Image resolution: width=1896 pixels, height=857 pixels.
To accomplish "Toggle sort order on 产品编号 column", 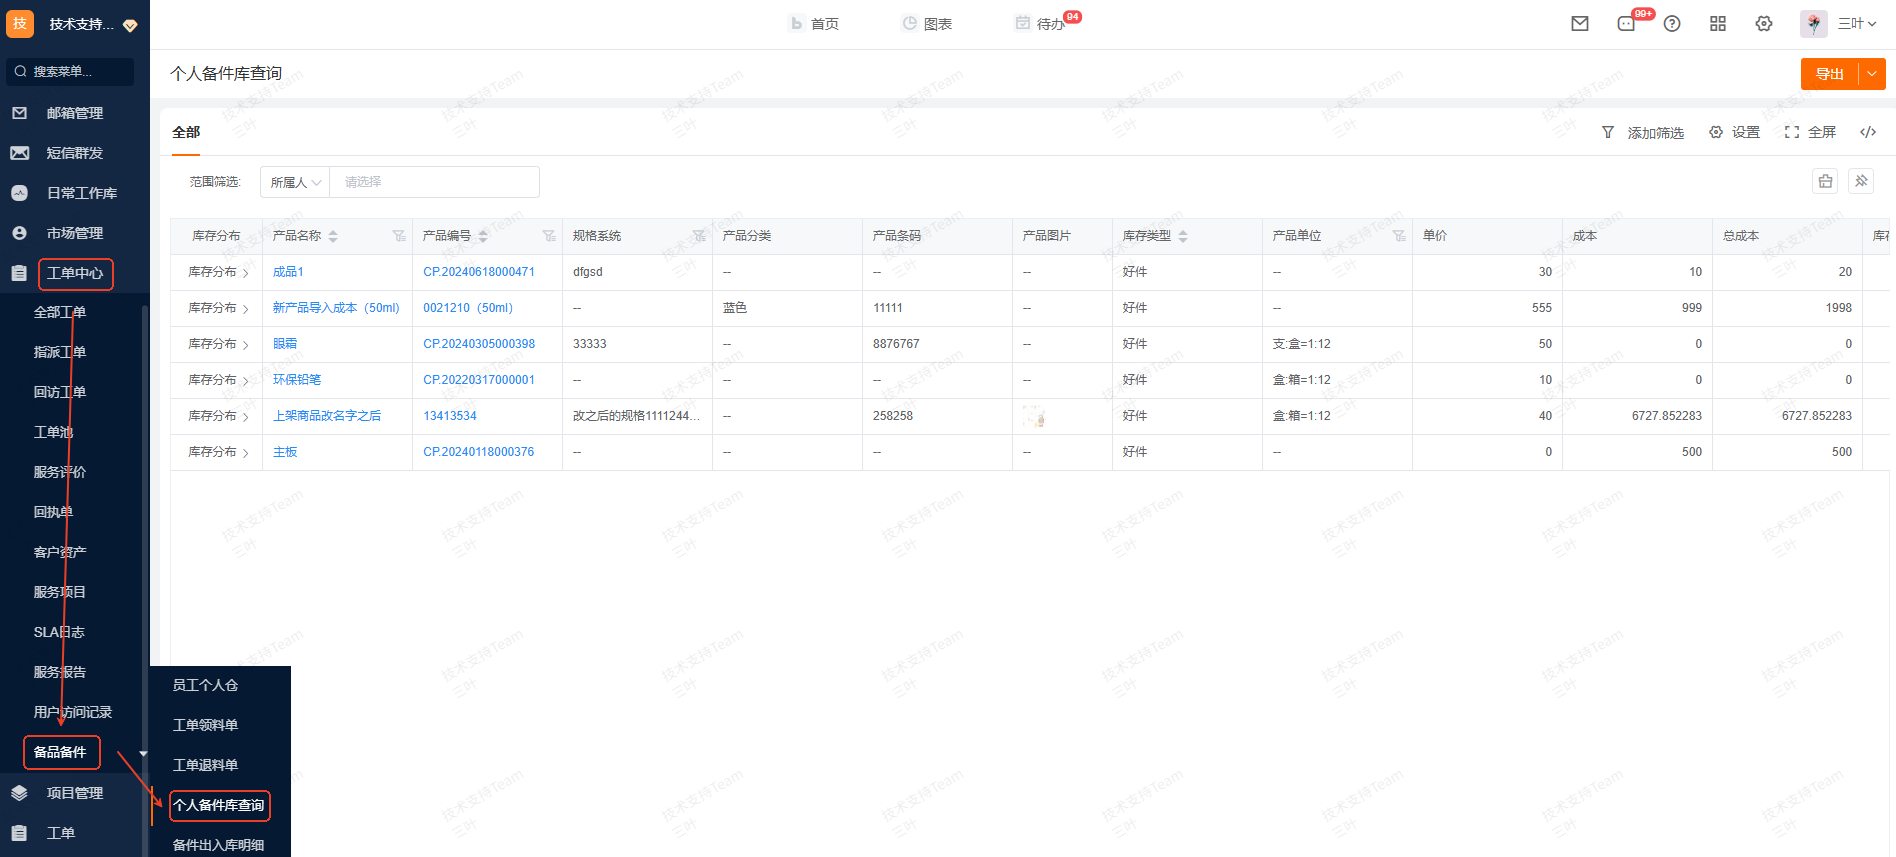I will pos(483,236).
